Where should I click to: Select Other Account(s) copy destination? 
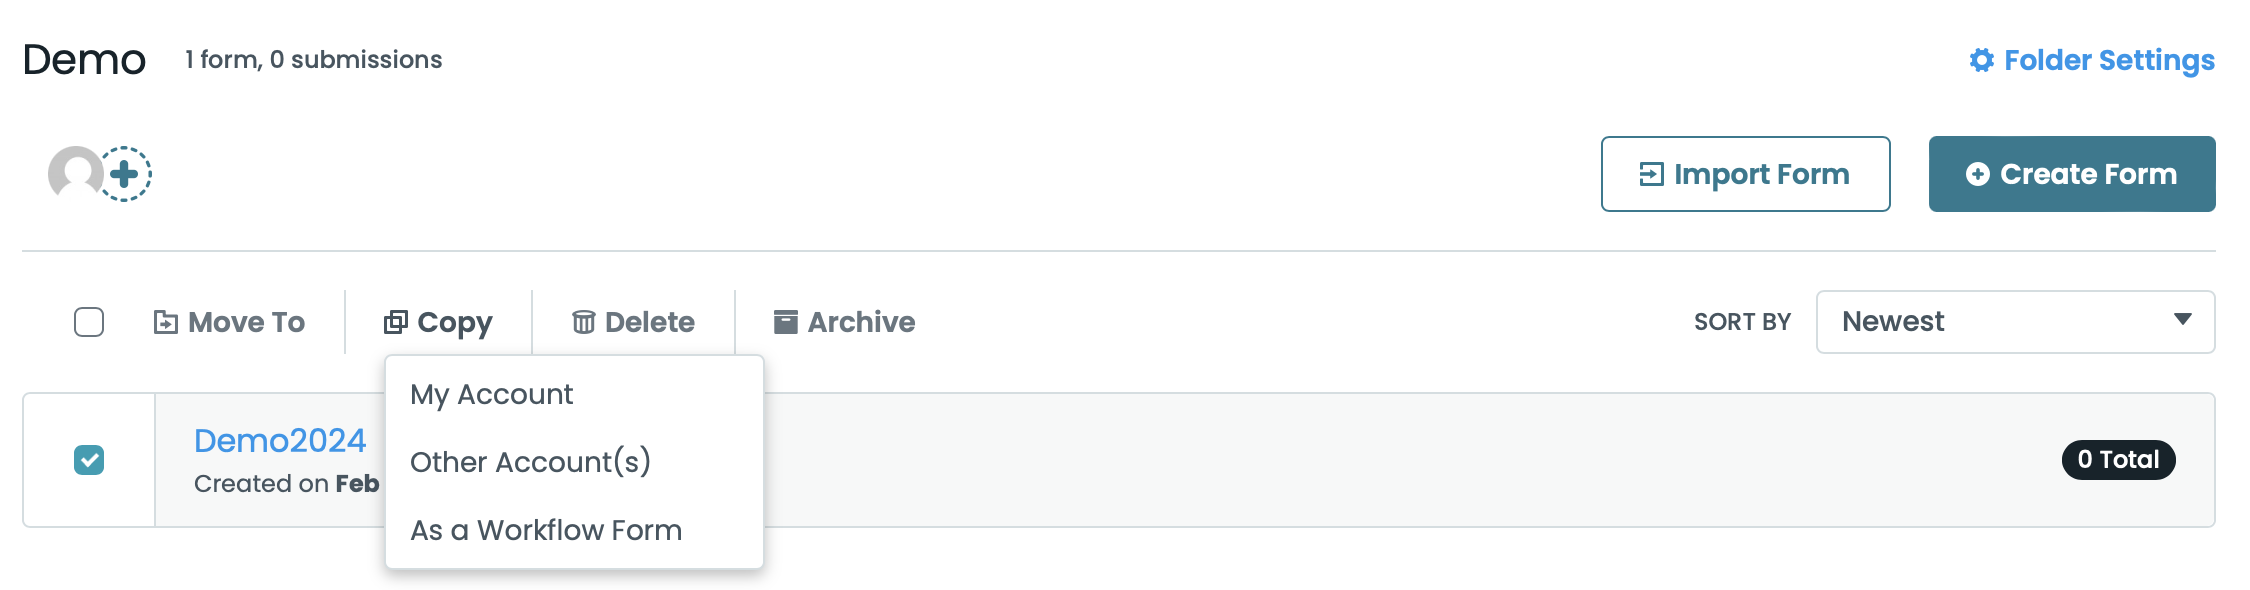coord(532,462)
